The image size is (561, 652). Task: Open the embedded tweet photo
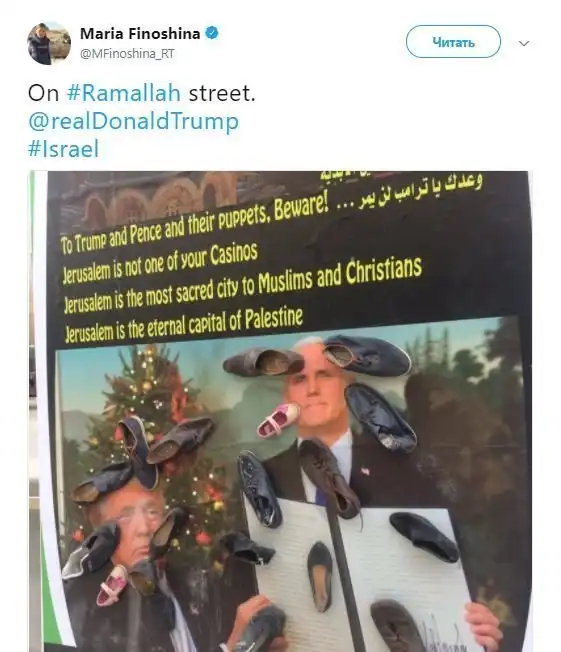[281, 411]
